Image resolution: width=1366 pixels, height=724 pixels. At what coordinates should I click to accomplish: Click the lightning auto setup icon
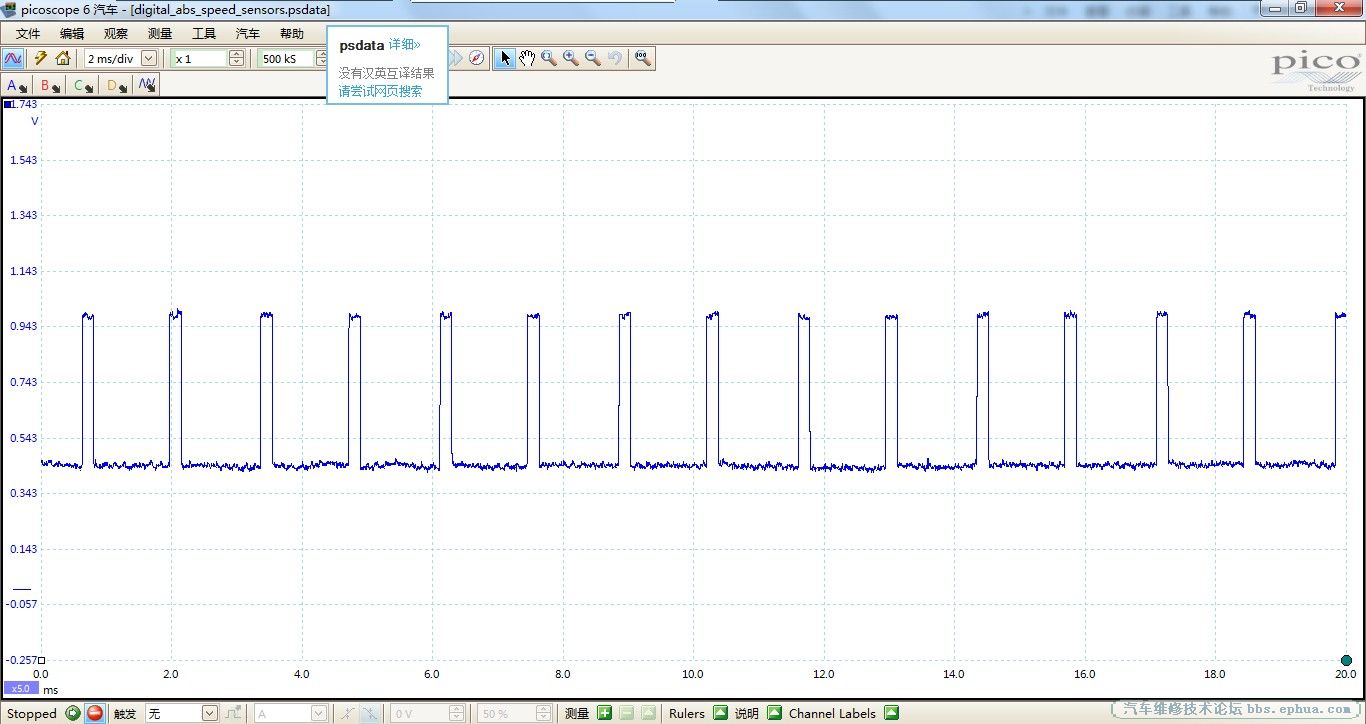tap(41, 58)
